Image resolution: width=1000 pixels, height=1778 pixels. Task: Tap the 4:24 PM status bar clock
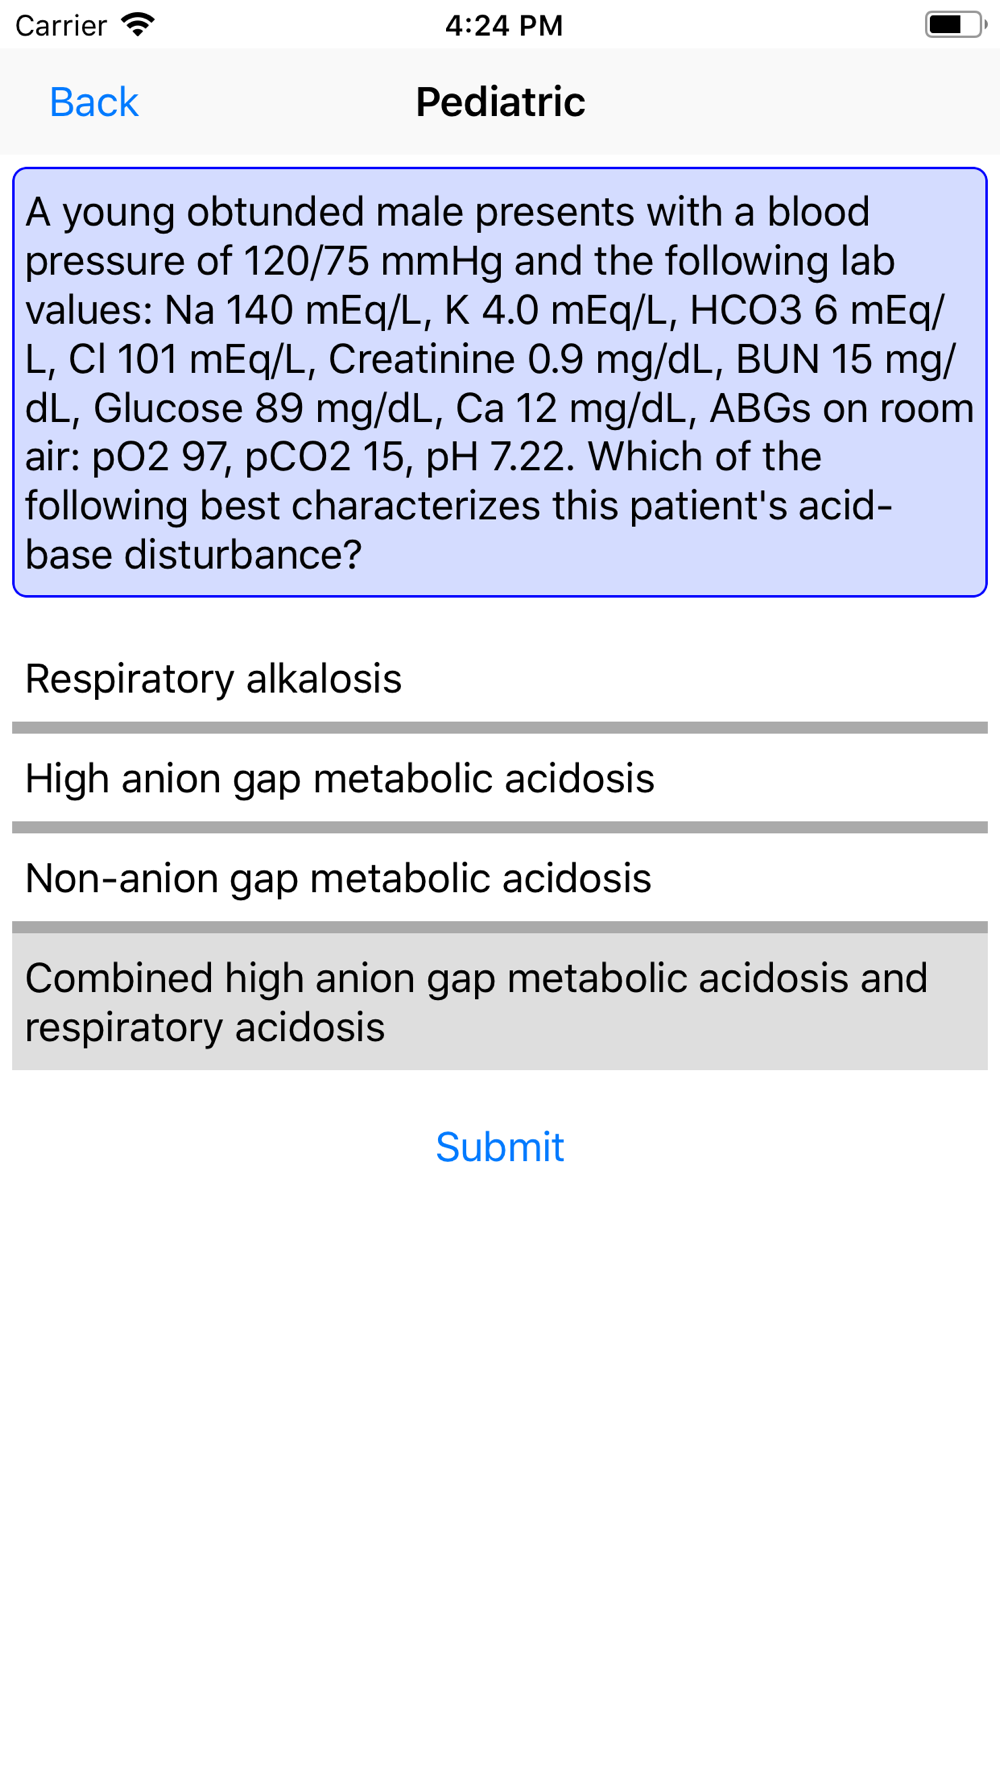[503, 25]
